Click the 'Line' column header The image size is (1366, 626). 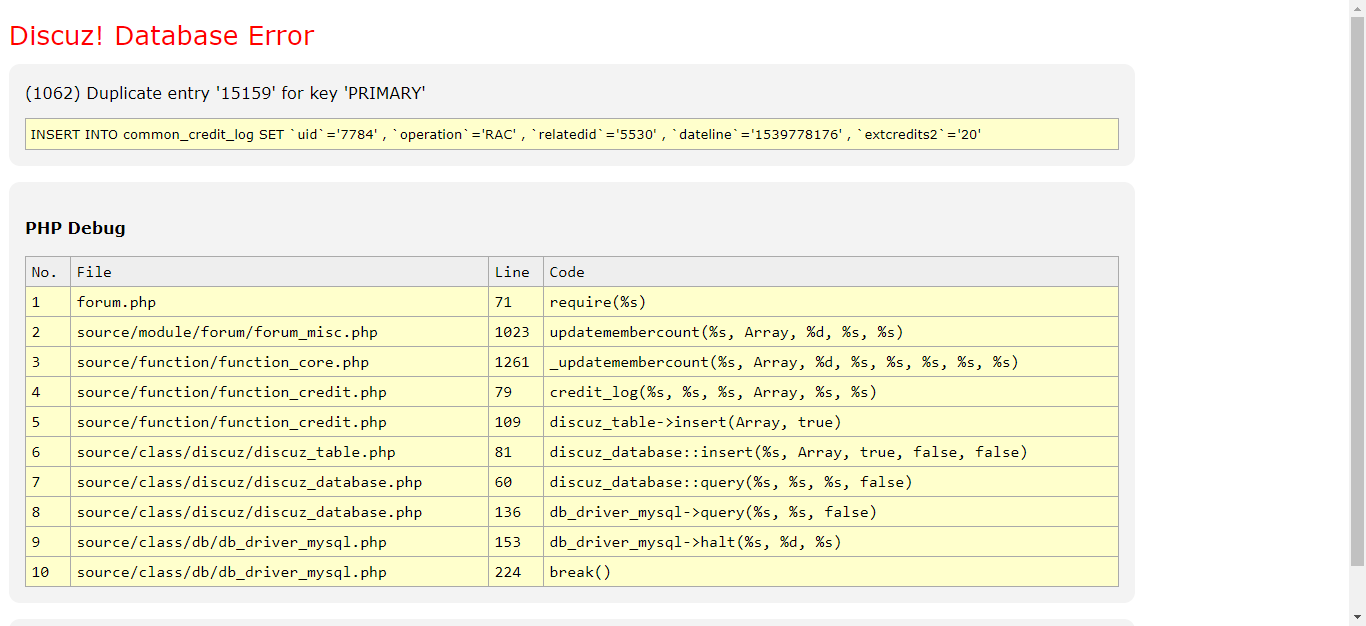(516, 272)
